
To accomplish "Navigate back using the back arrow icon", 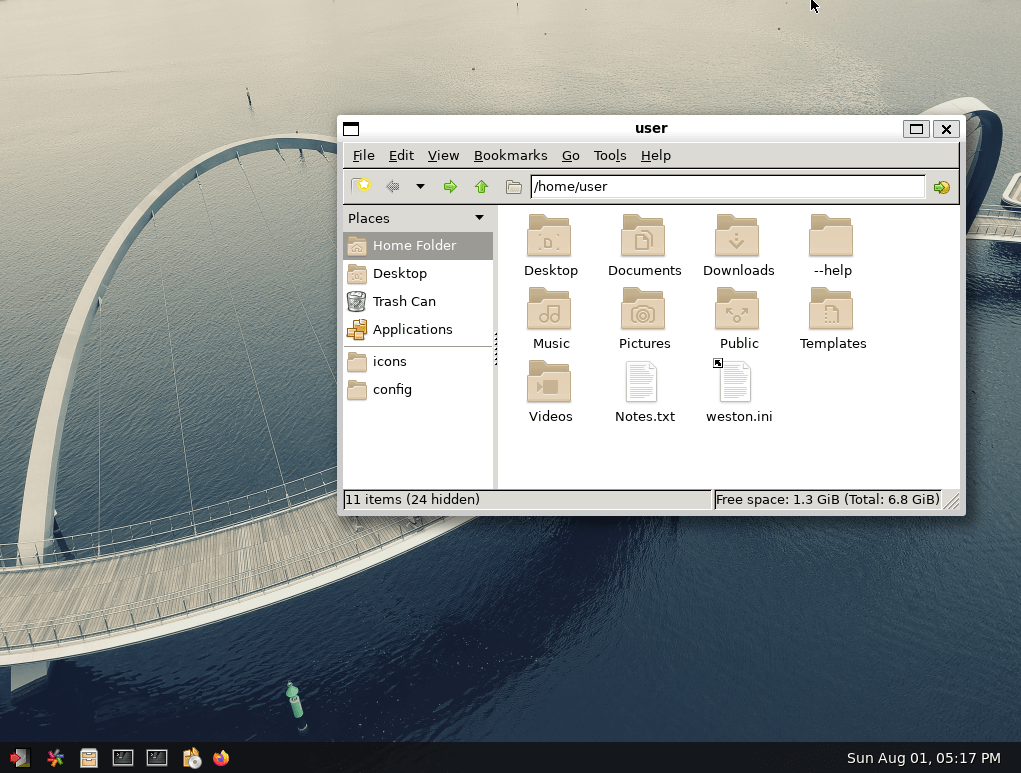I will (x=392, y=186).
